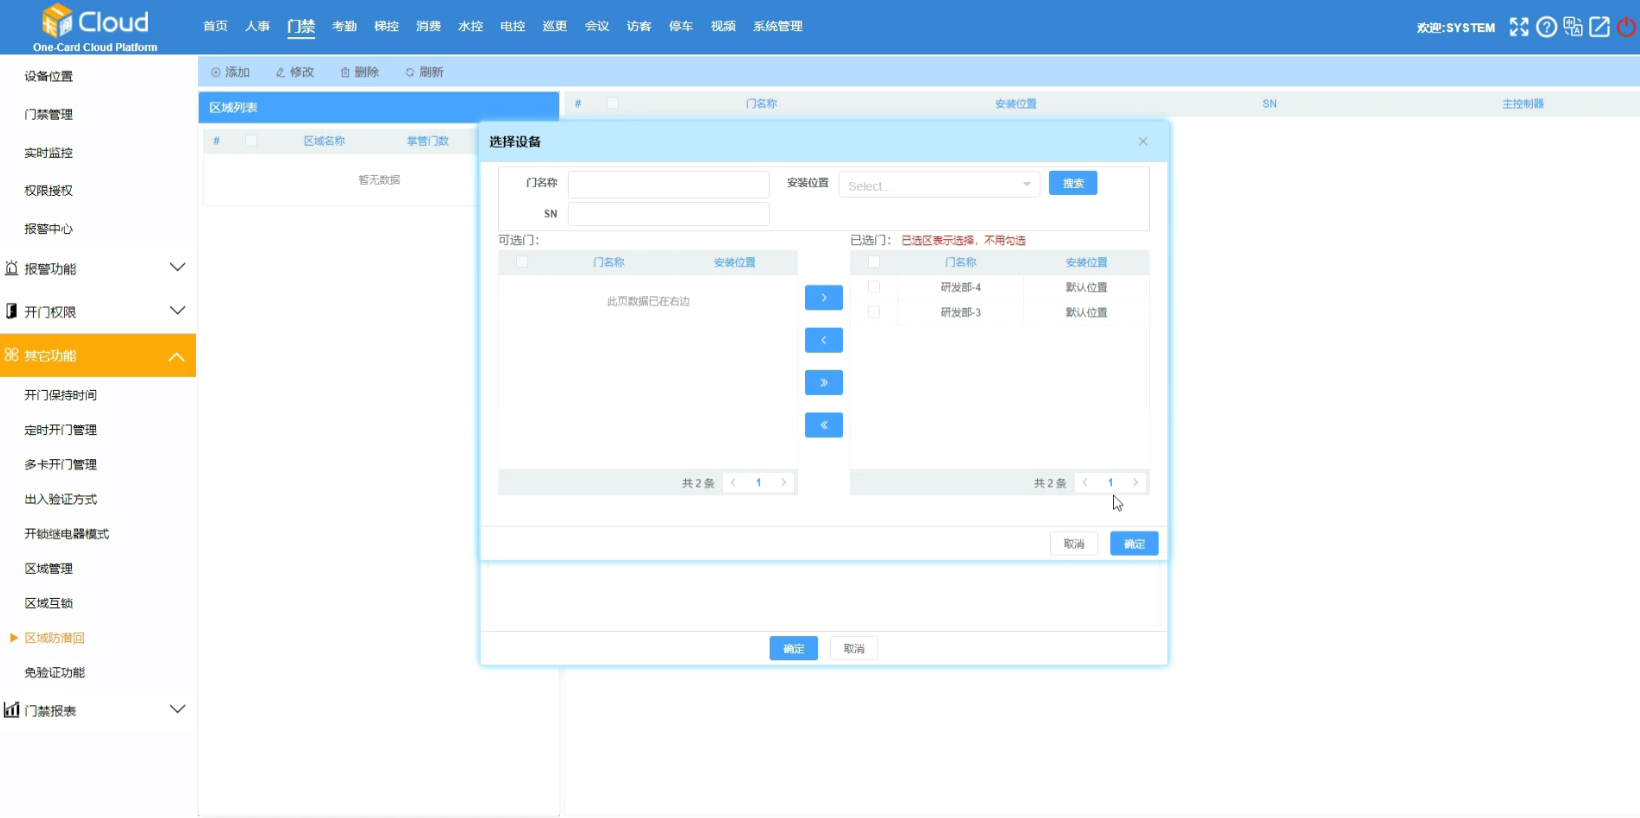Click the blue 搜索 search button
Viewport: 1640px width, 818px height.
pos(1073,183)
